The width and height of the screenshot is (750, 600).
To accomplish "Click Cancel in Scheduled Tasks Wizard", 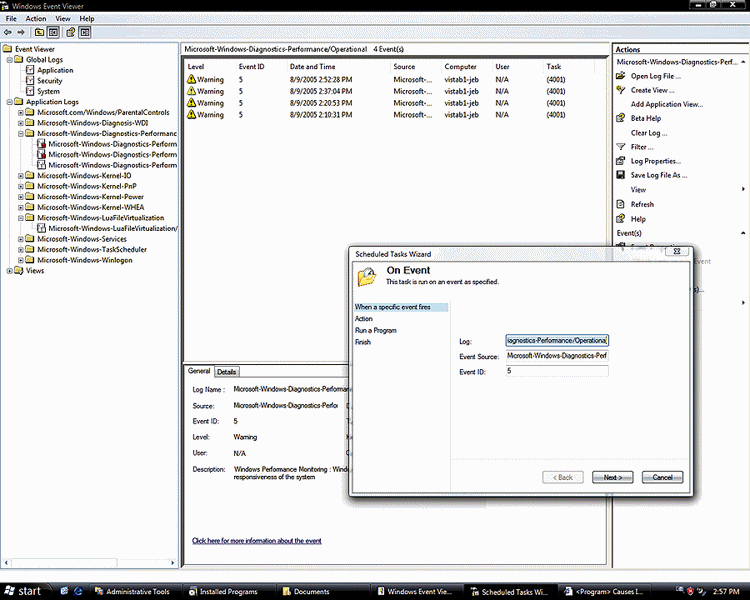I will pos(662,477).
